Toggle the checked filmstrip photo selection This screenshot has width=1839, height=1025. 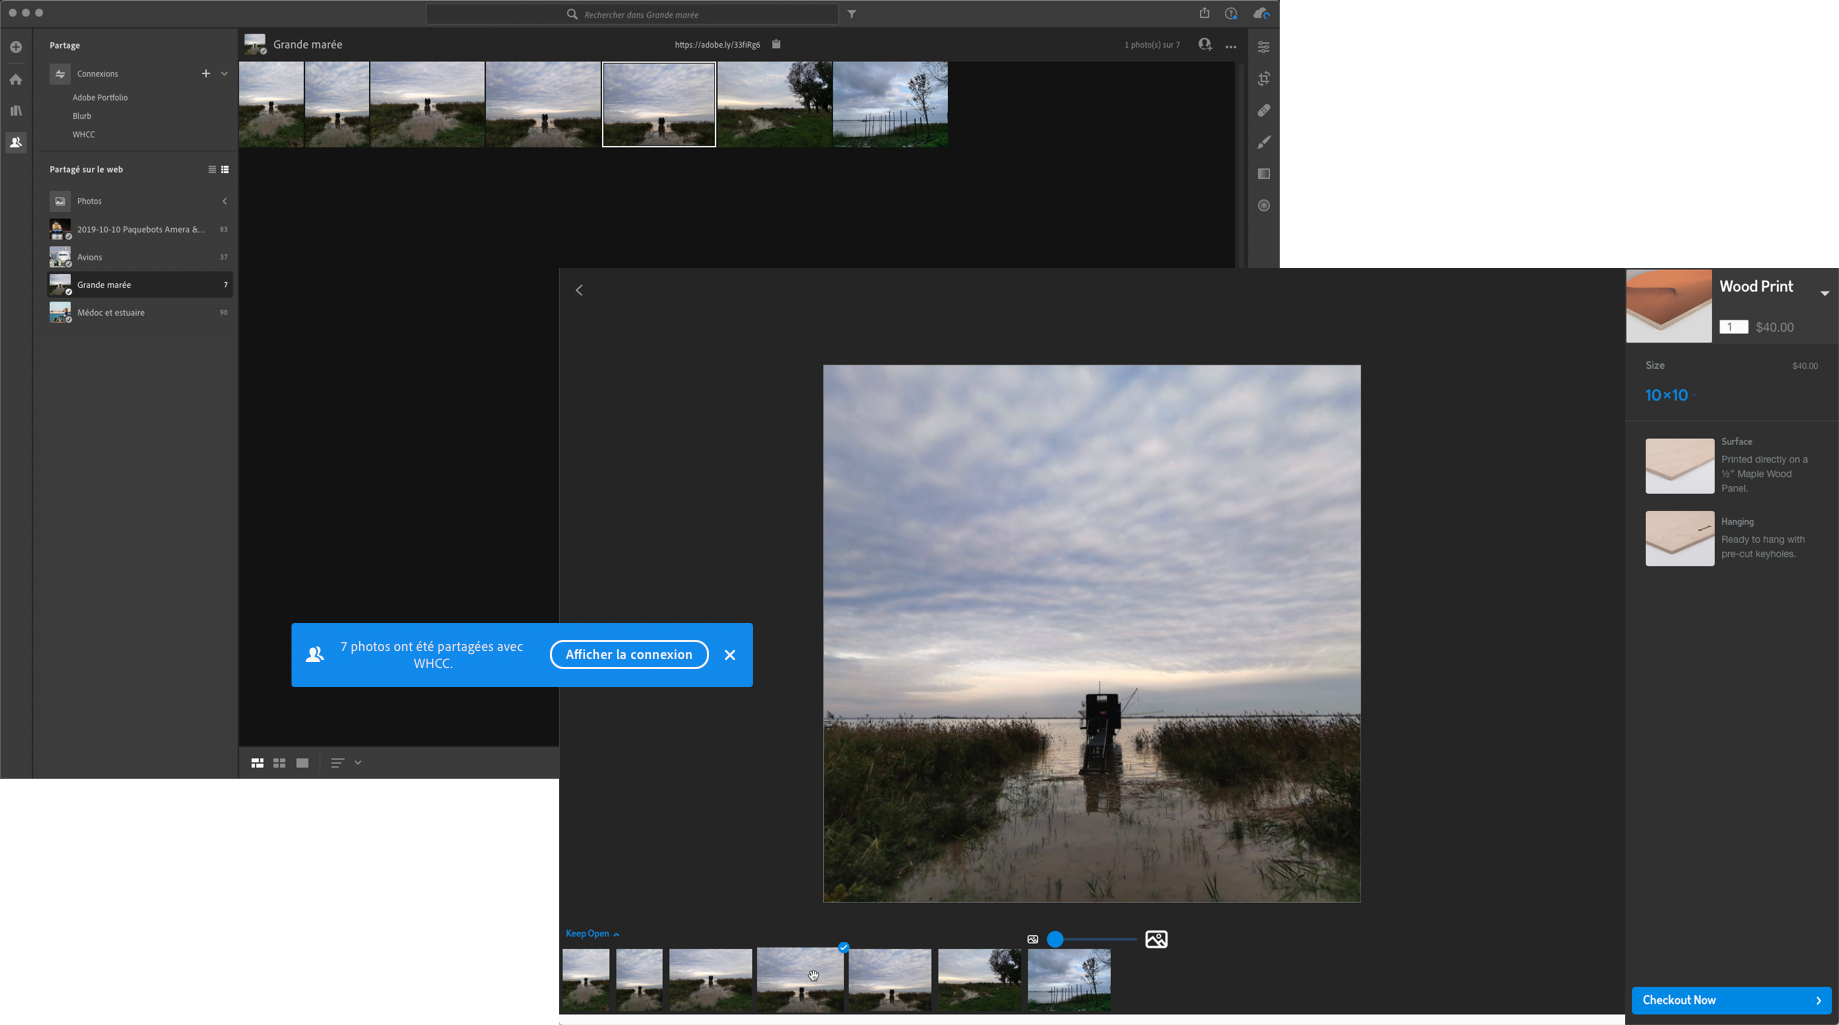(844, 947)
